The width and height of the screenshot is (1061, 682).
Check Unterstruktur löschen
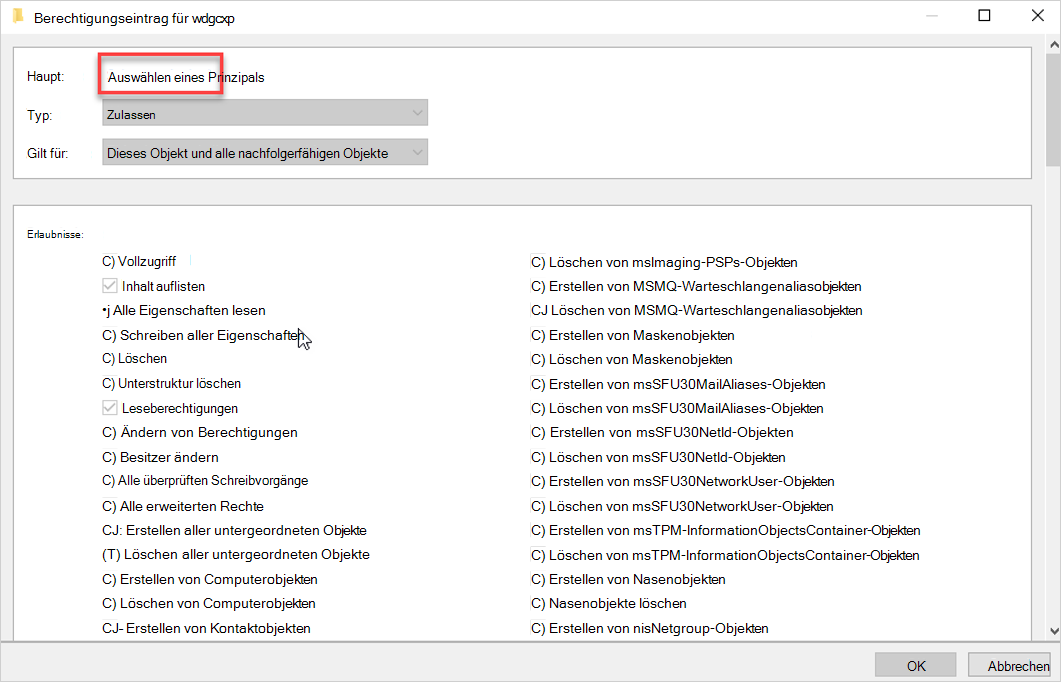coord(107,383)
